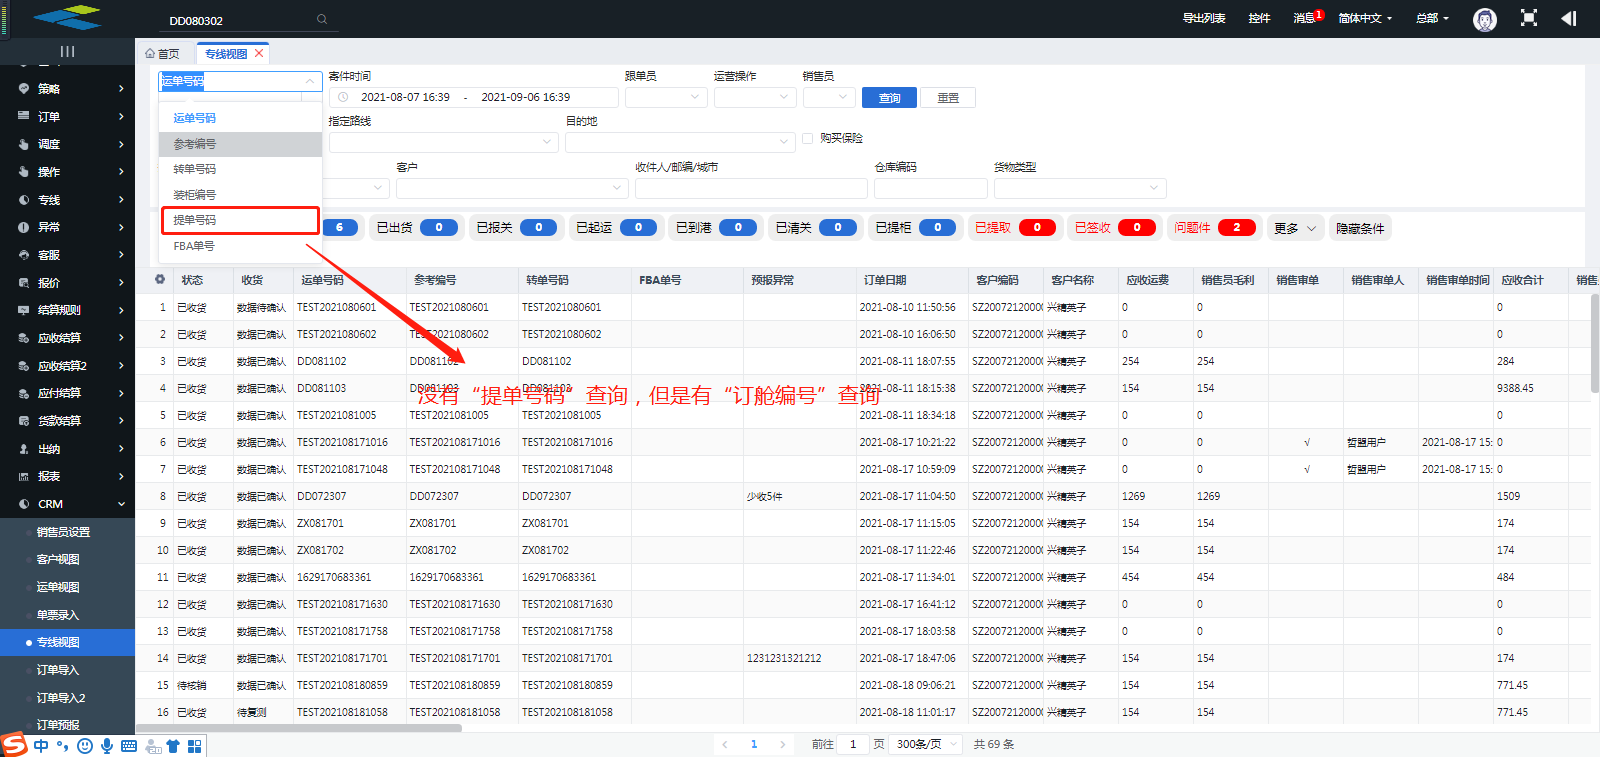The height and width of the screenshot is (757, 1600).
Task: Click the 重置 reset button
Action: (948, 97)
